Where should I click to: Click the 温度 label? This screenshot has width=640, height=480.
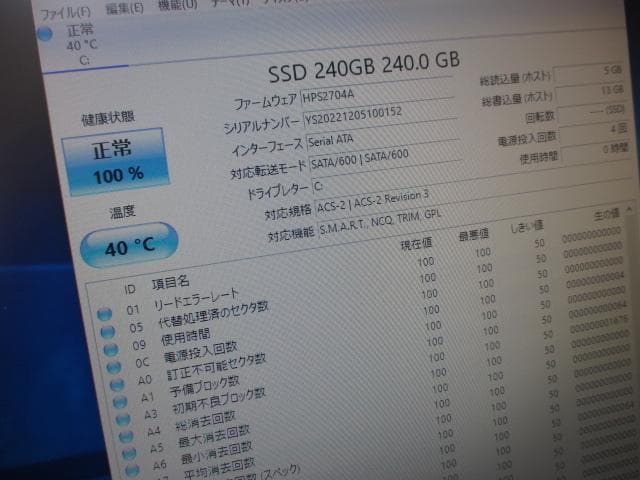point(122,212)
